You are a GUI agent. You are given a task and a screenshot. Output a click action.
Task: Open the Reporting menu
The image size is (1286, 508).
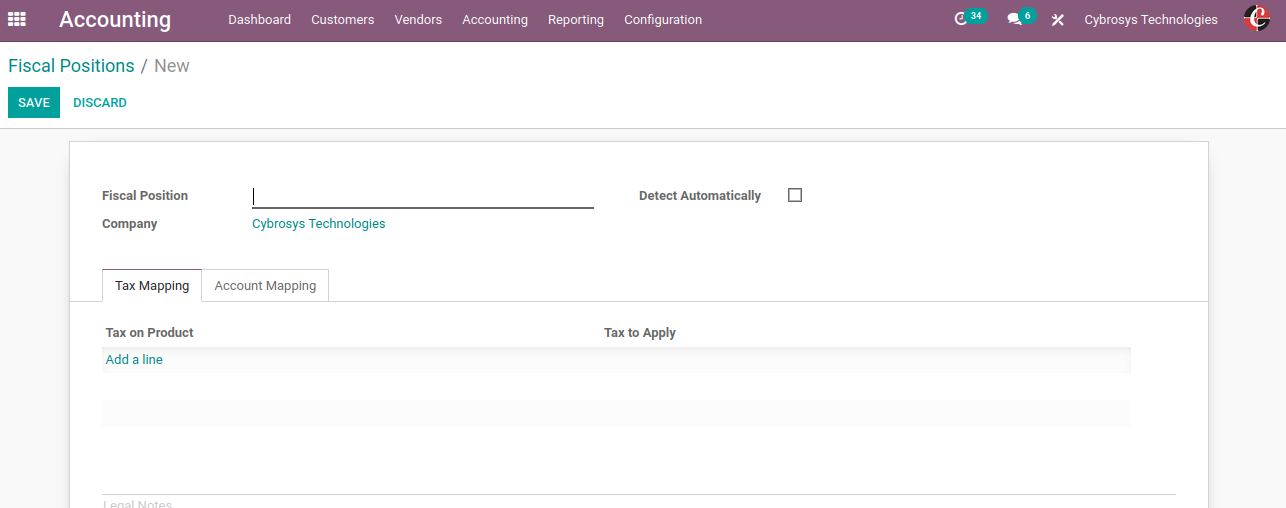576,20
